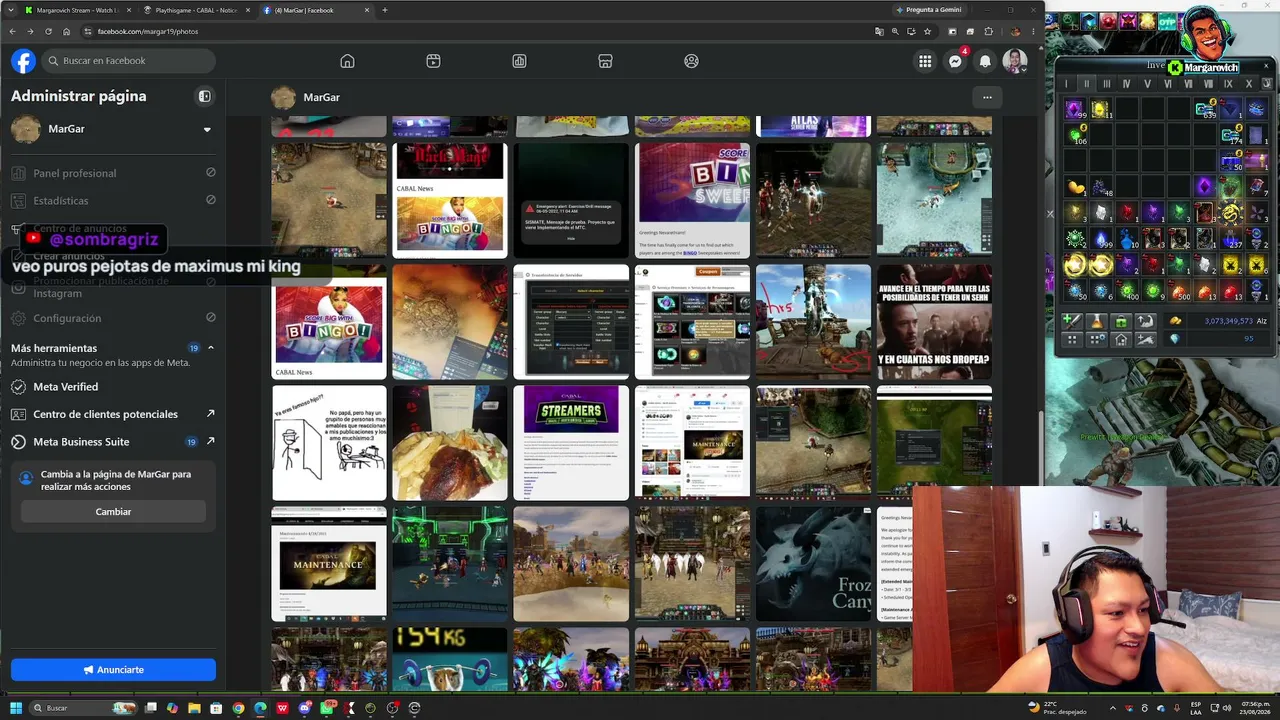Click the grid-with-gear button in the inventory

point(1097,340)
